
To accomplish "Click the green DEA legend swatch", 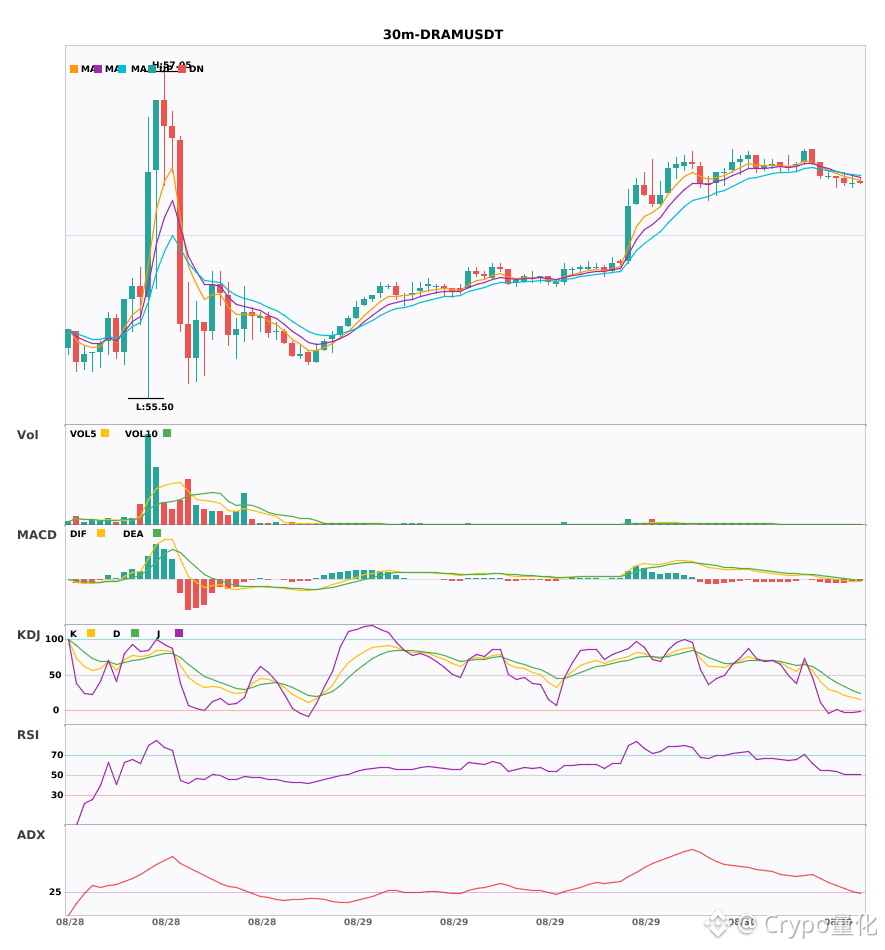I will pos(157,533).
